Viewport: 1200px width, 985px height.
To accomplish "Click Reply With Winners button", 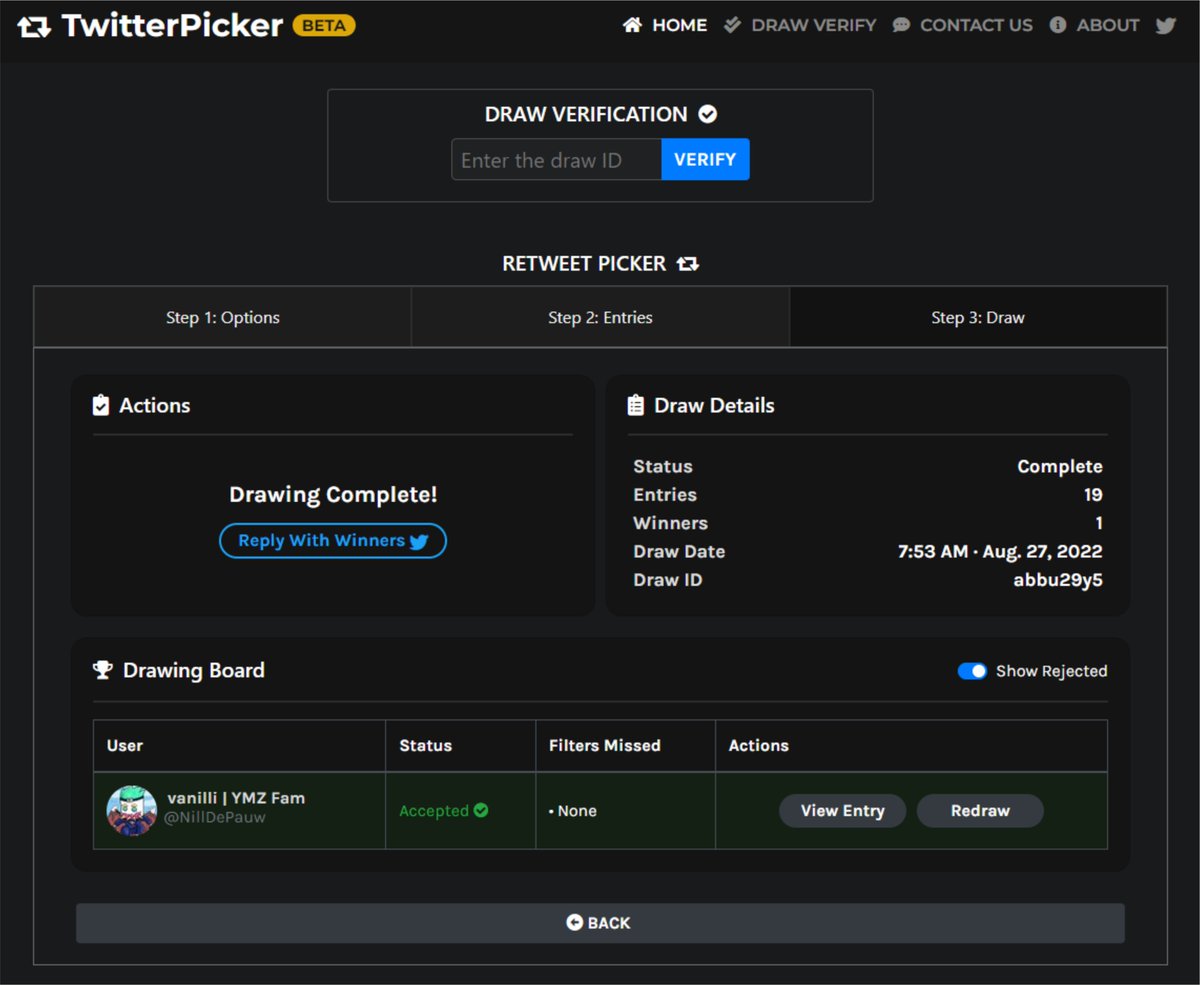I will click(333, 541).
